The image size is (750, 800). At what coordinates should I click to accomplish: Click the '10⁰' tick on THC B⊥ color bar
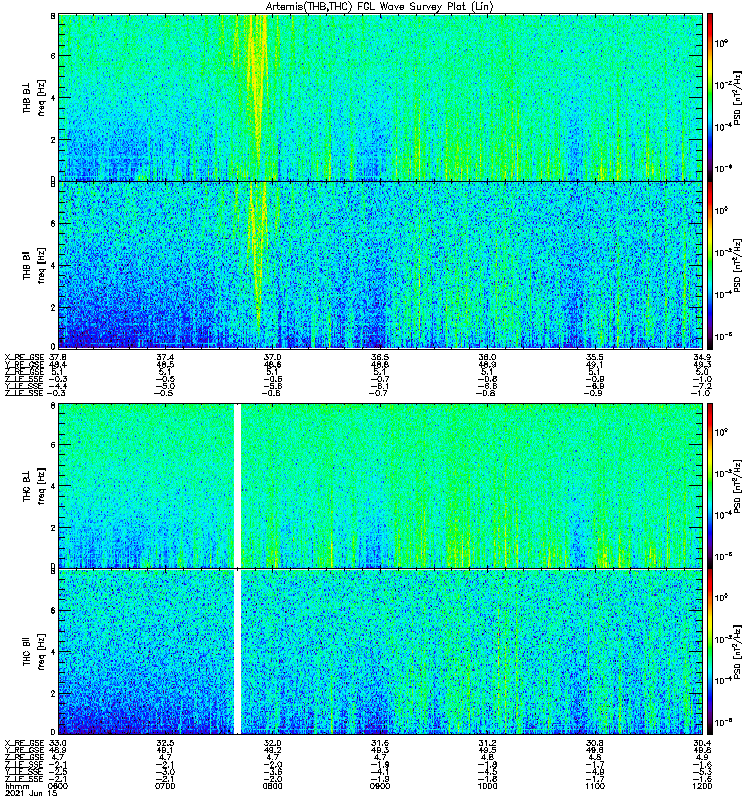(721, 433)
